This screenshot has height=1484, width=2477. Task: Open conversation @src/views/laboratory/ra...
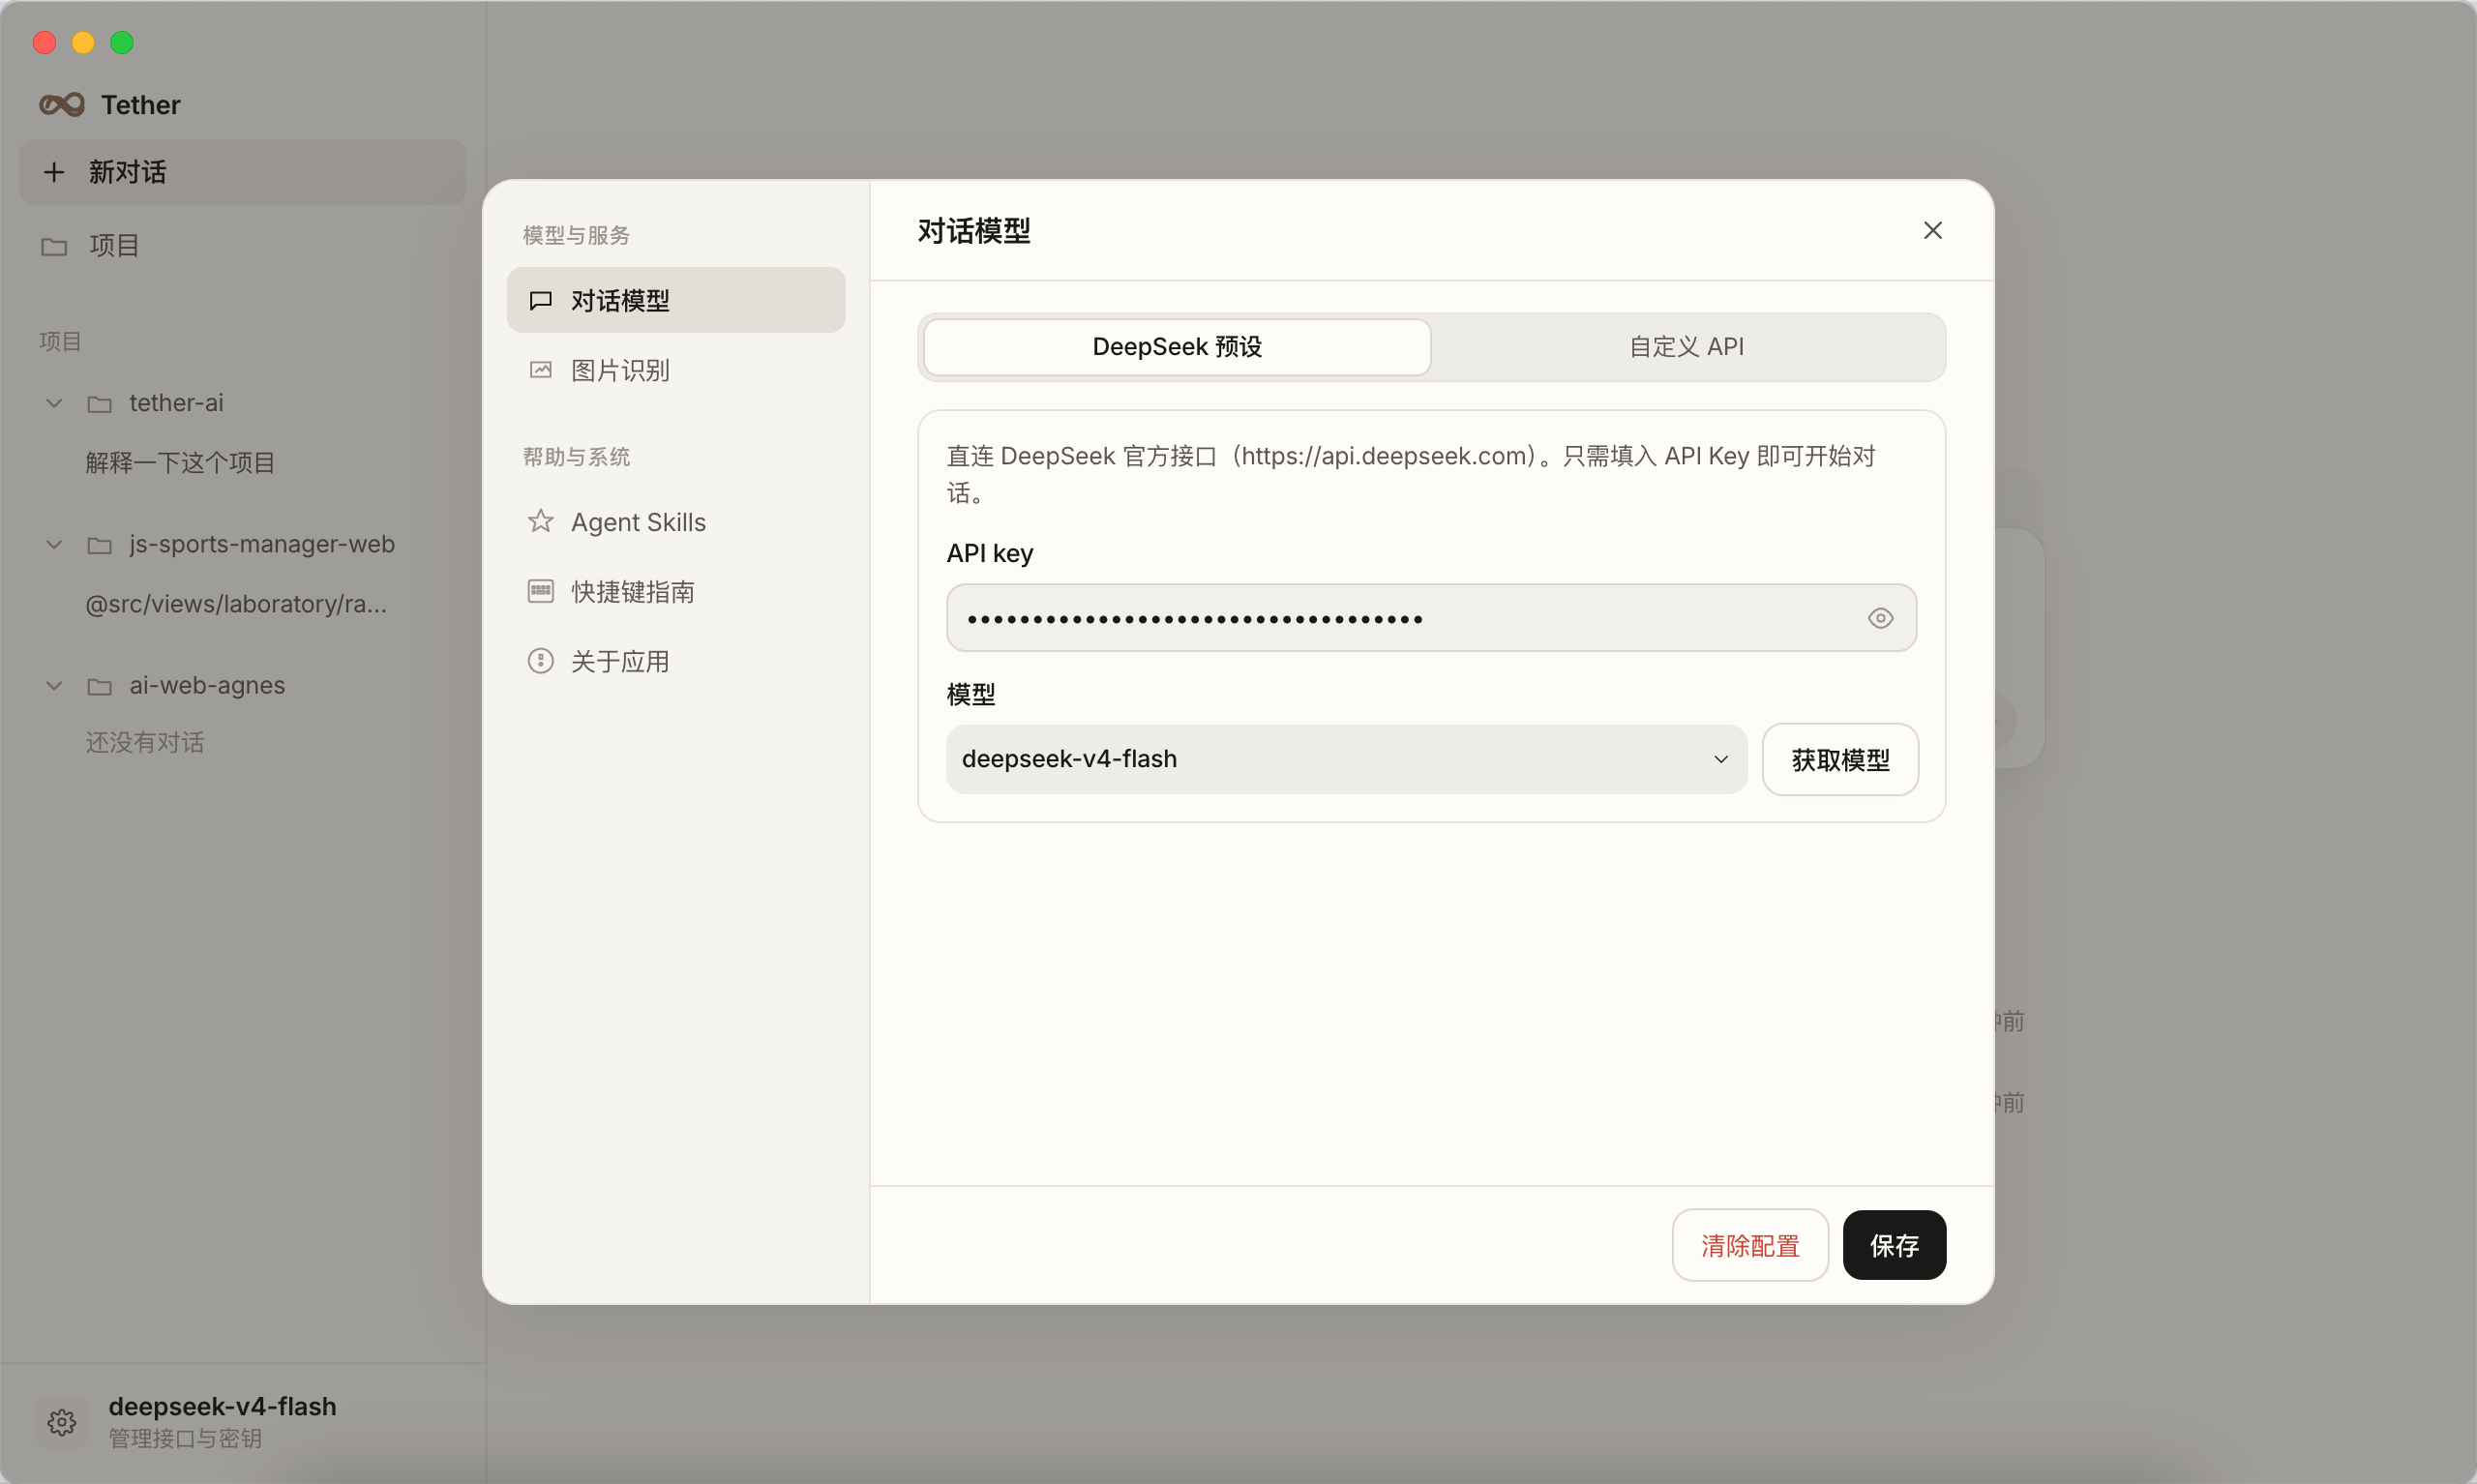[x=236, y=604]
